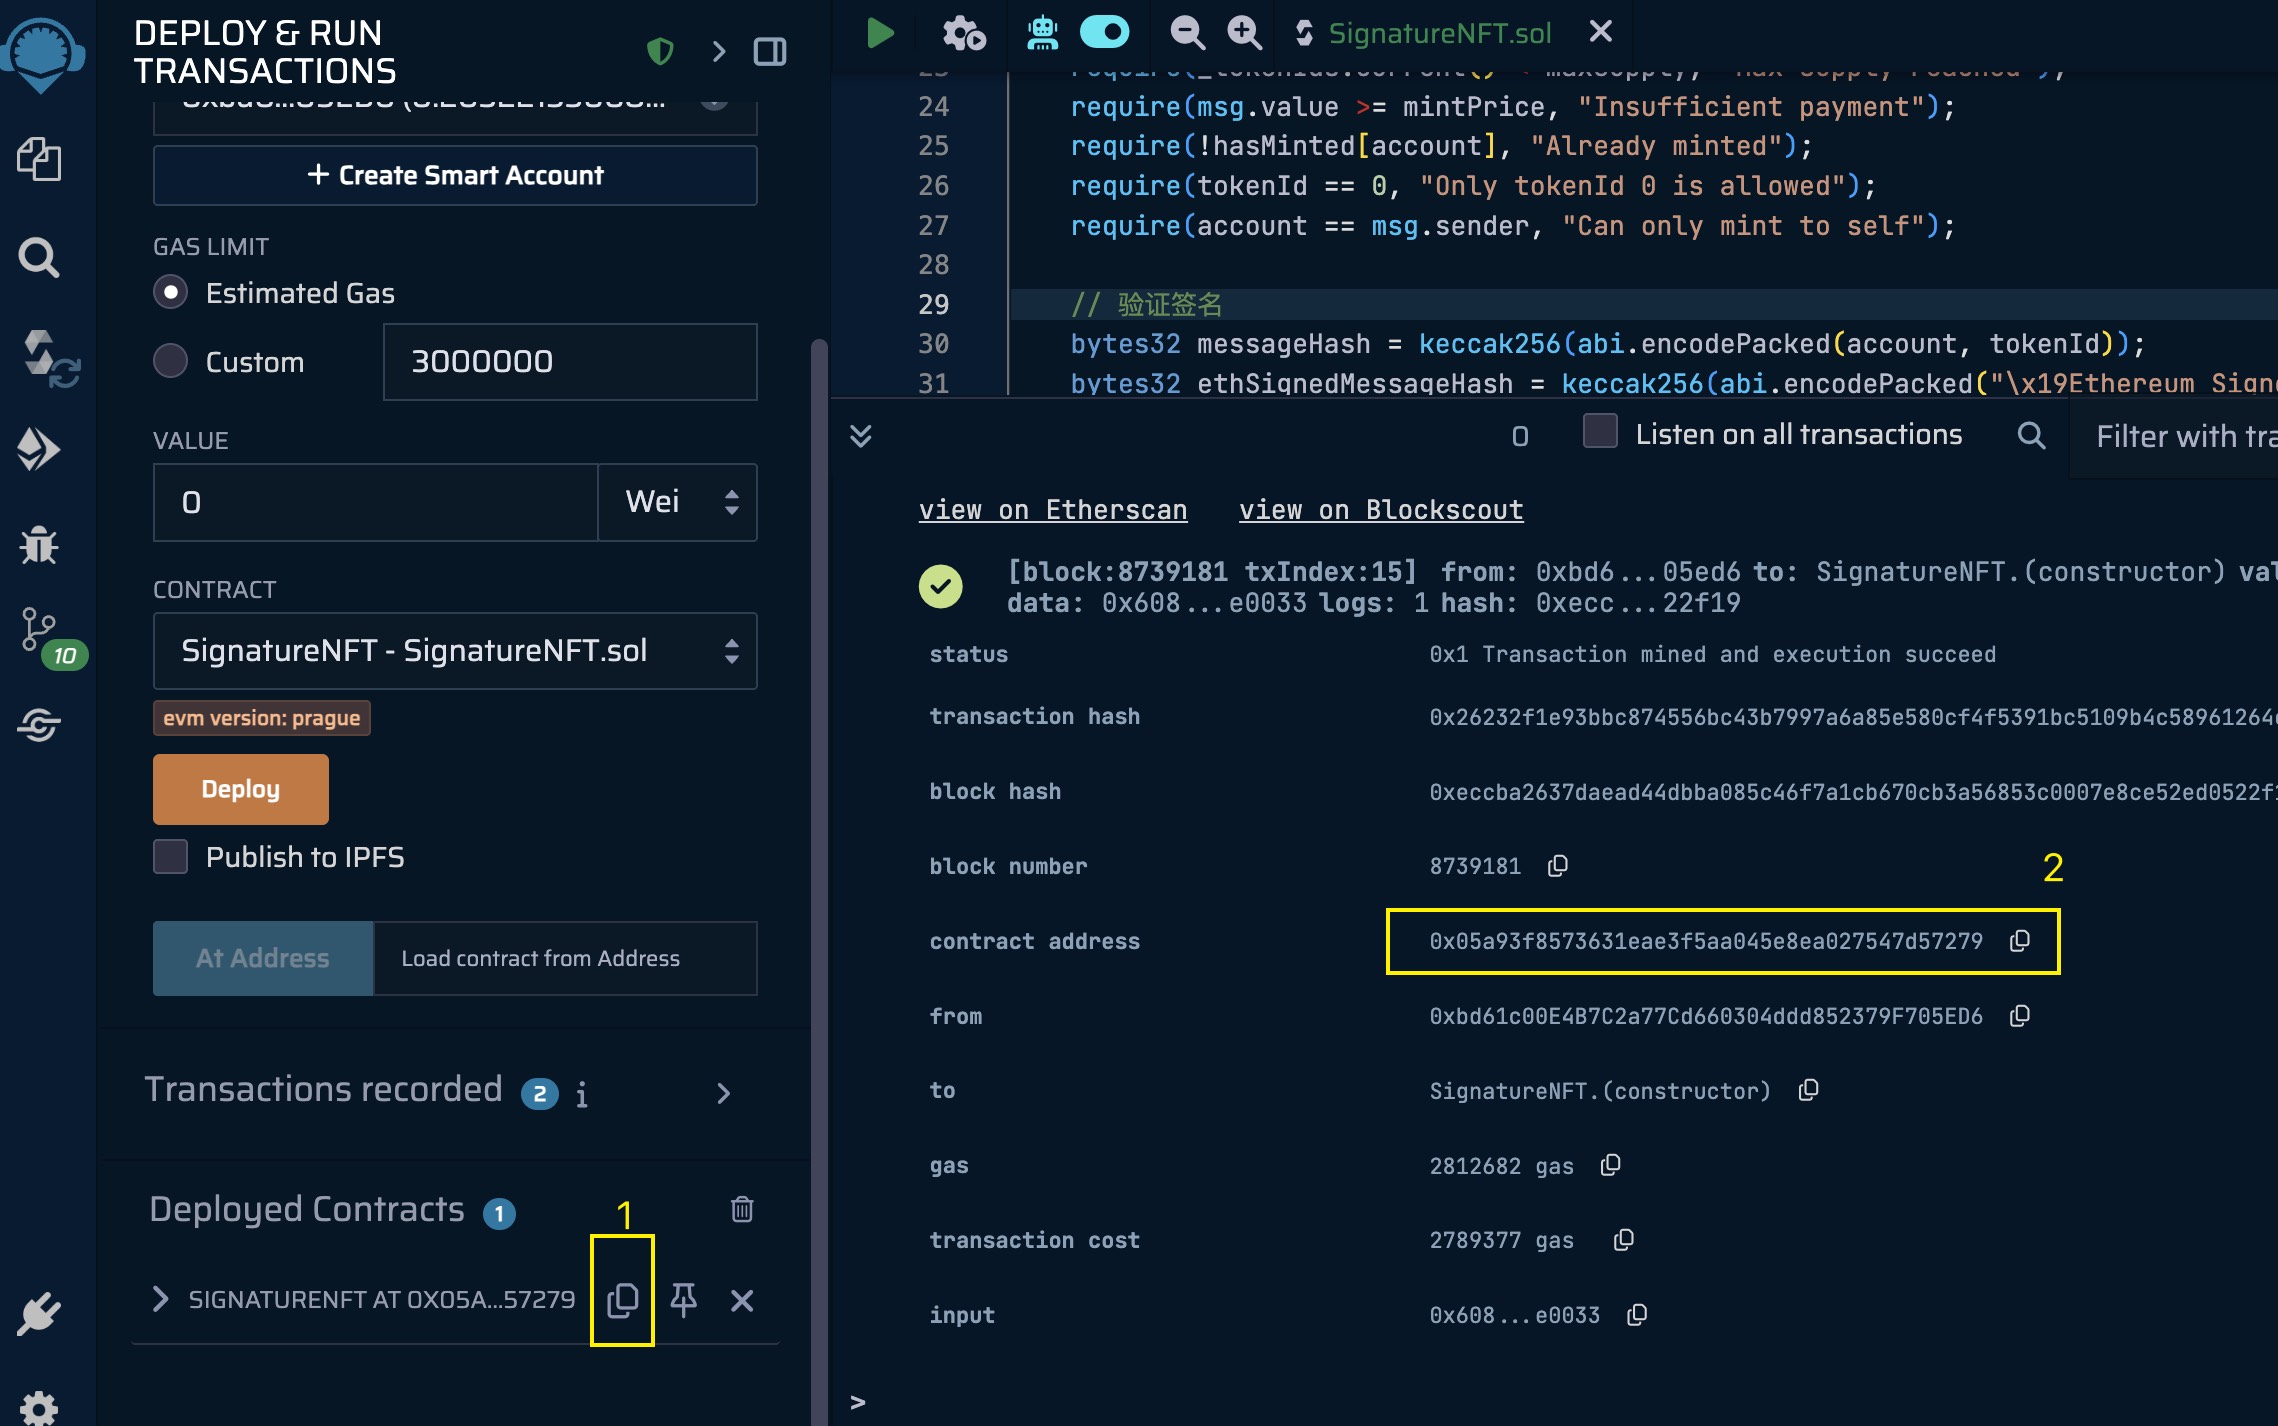Image resolution: width=2278 pixels, height=1426 pixels.
Task: Click Load contract from Address field
Action: pyautogui.click(x=565, y=958)
